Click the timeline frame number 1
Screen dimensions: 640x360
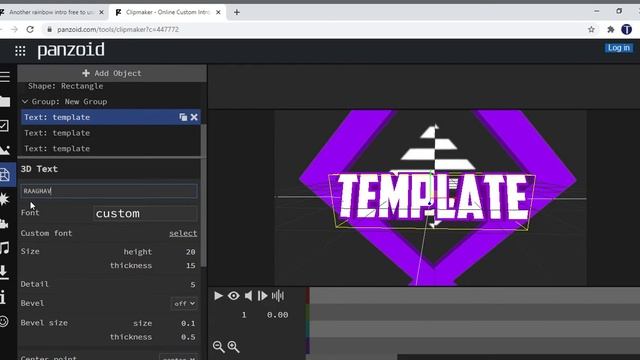pyautogui.click(x=244, y=315)
